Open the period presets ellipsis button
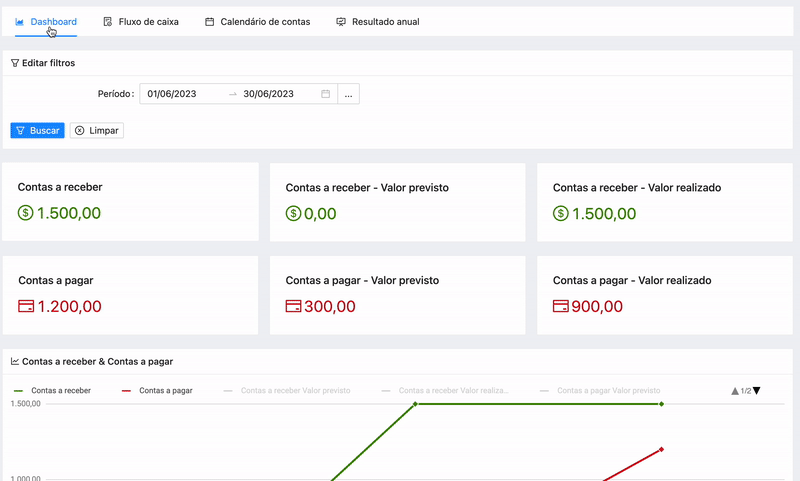 click(348, 94)
